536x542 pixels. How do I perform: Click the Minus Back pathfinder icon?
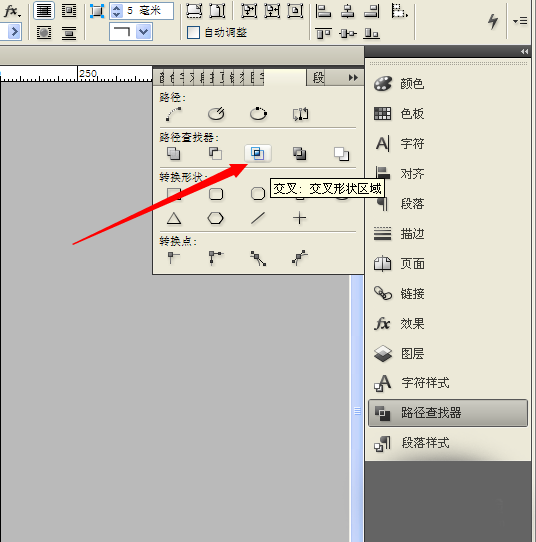tap(341, 153)
